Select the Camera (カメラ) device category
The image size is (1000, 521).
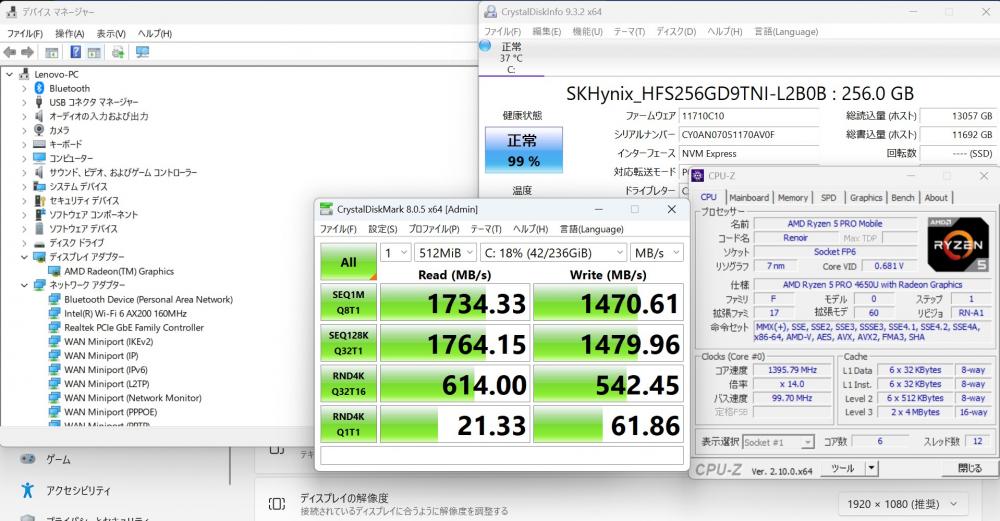pos(59,130)
